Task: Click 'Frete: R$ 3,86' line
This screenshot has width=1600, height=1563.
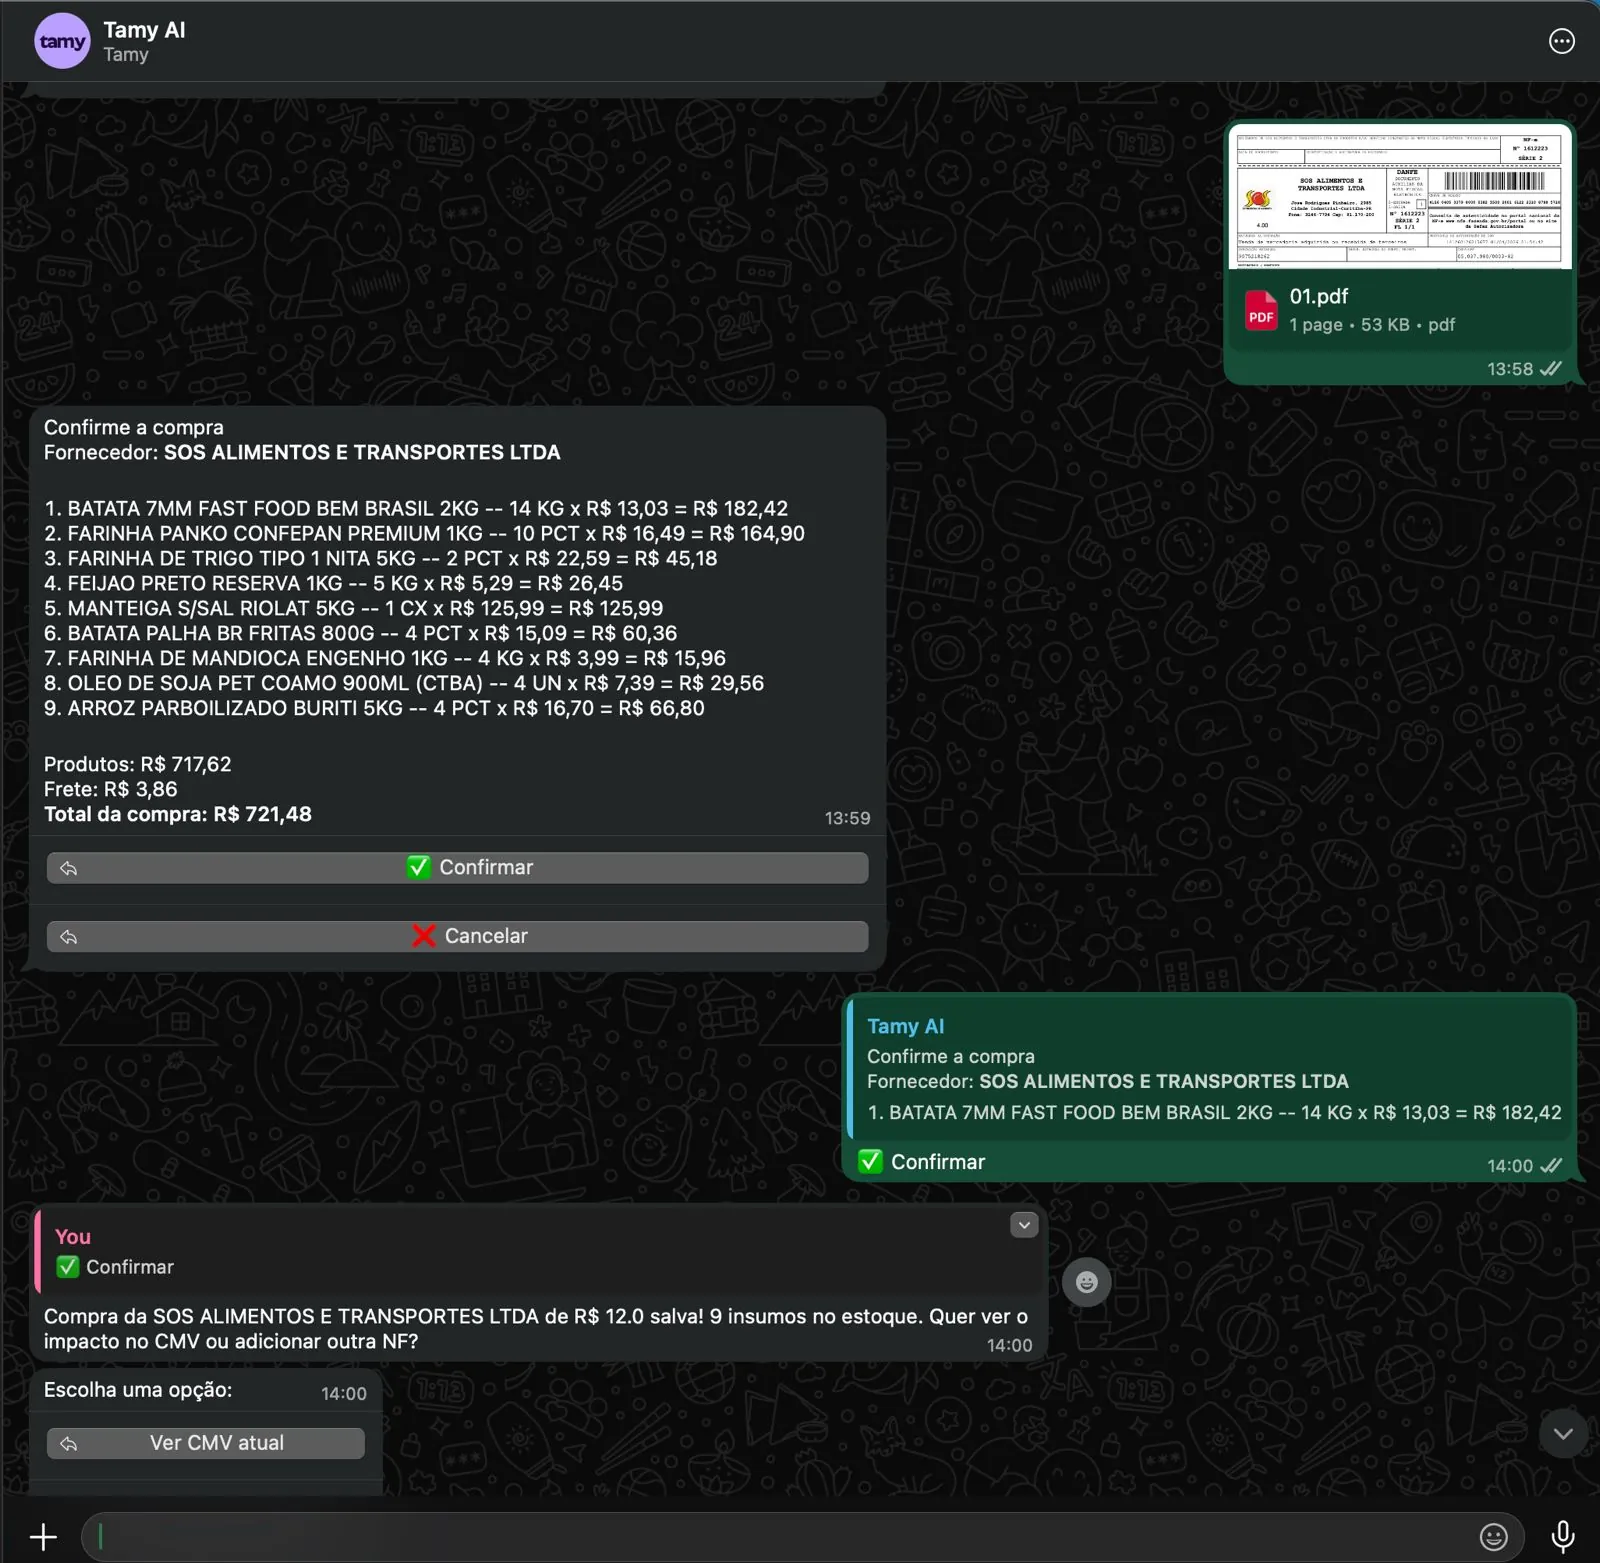Action: coord(111,789)
